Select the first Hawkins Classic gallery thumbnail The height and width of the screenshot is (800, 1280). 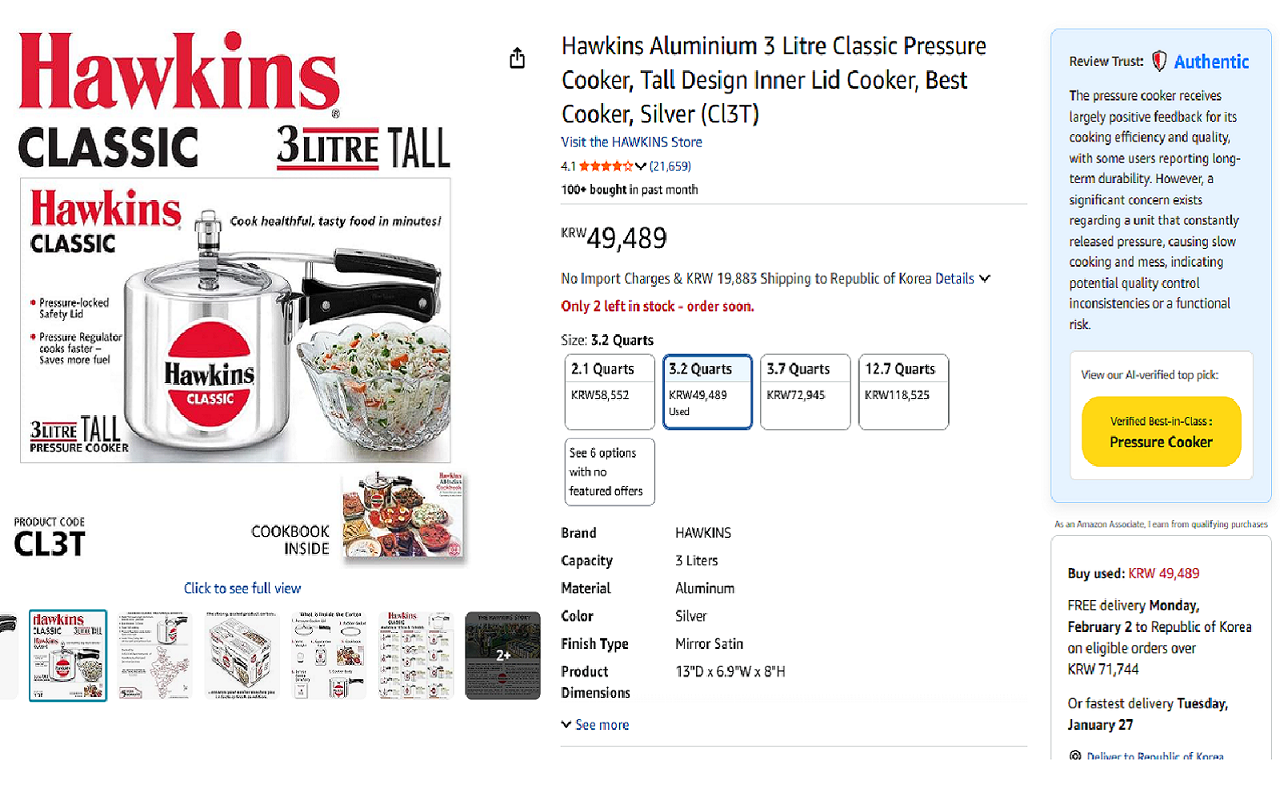point(67,655)
